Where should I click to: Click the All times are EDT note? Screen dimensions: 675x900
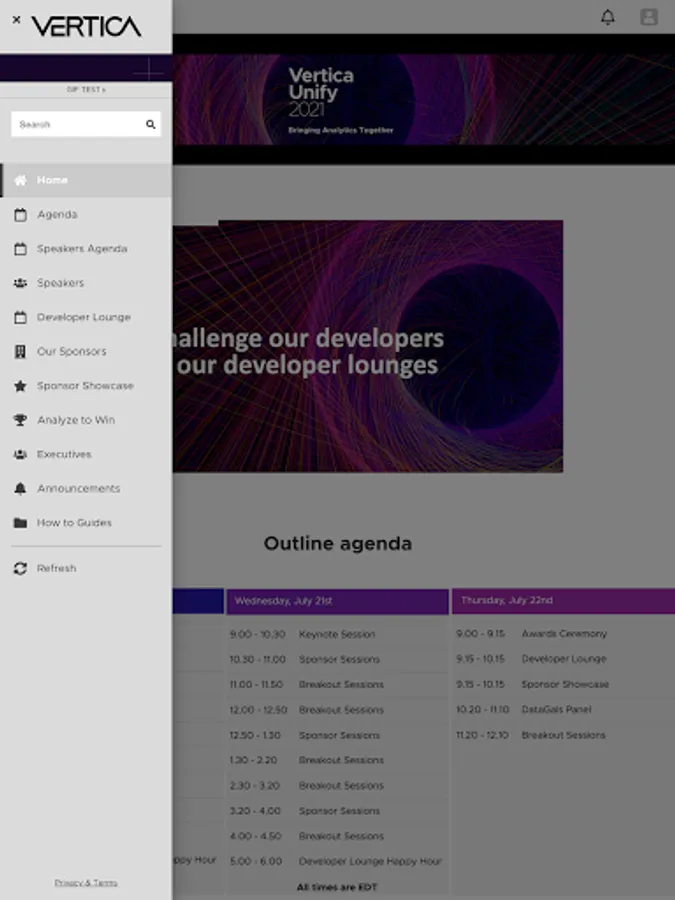tap(337, 887)
